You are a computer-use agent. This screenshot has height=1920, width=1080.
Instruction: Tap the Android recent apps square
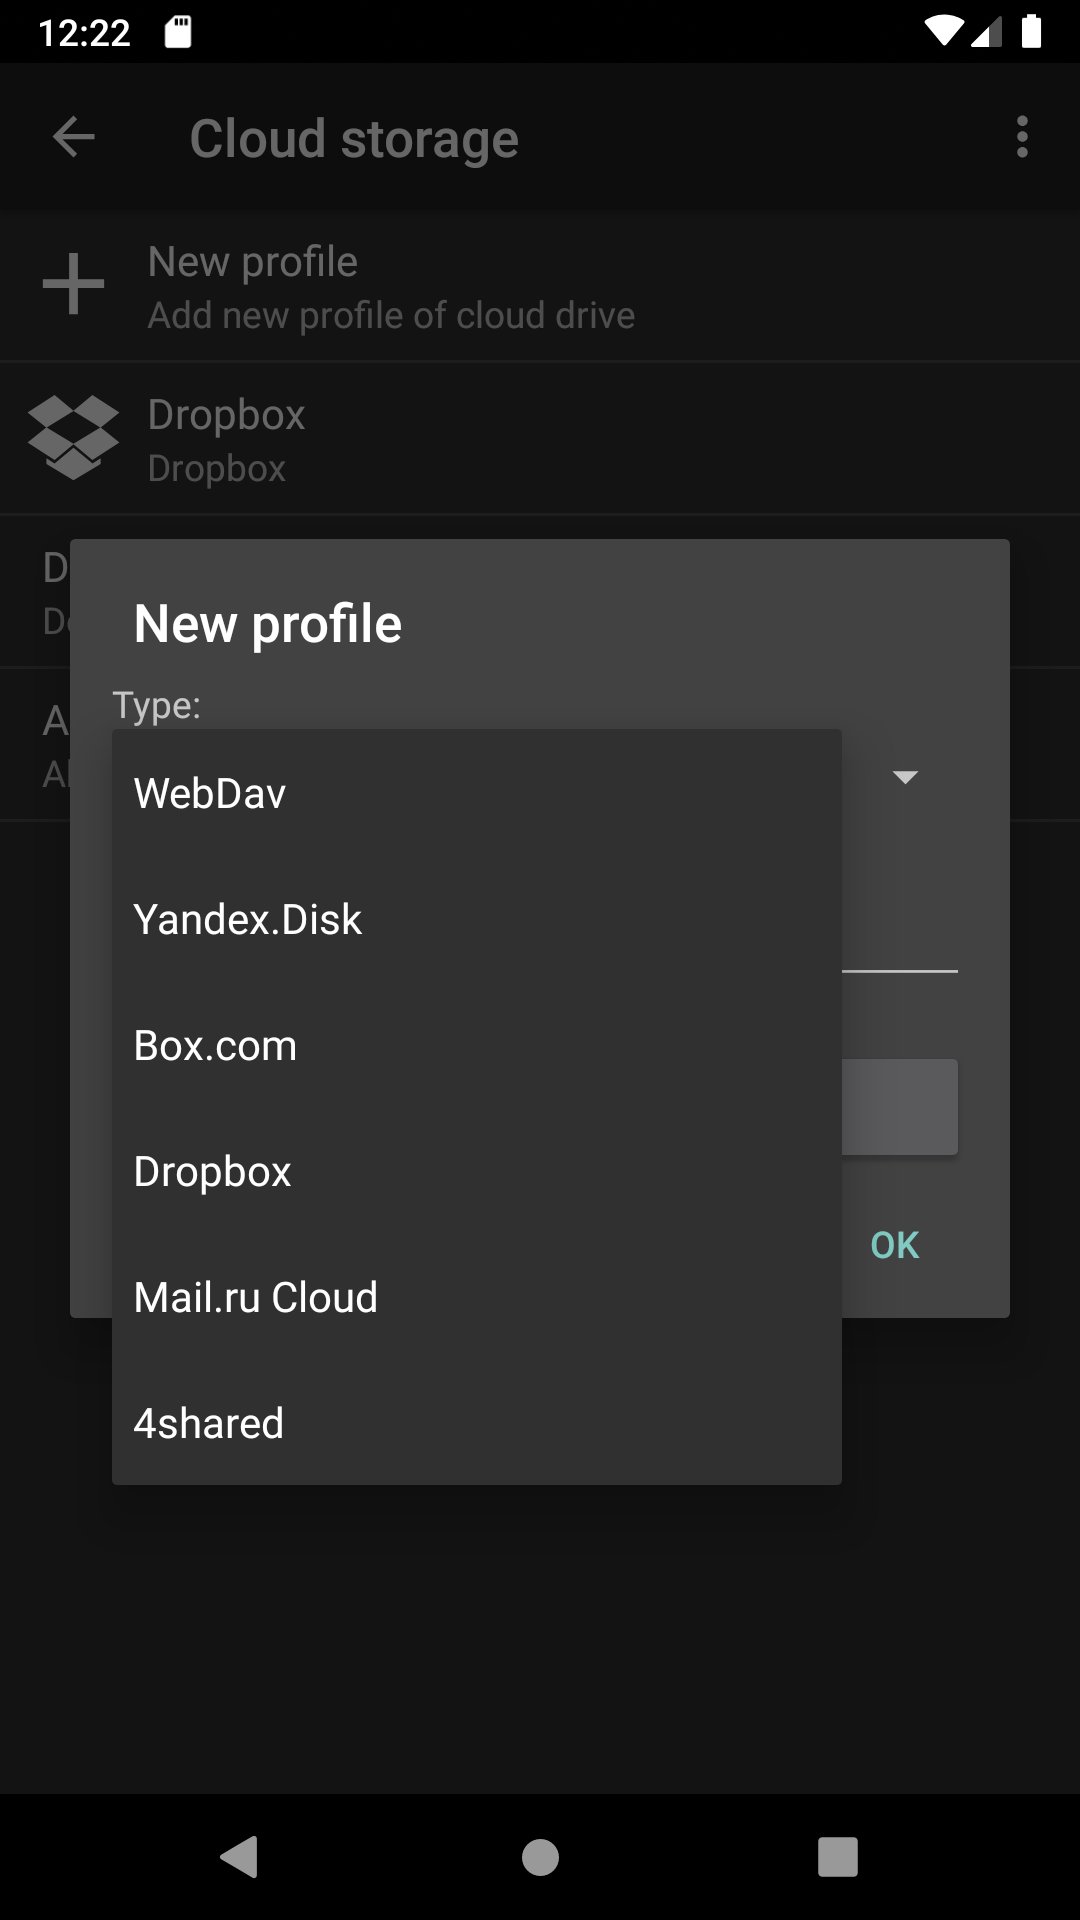click(838, 1857)
